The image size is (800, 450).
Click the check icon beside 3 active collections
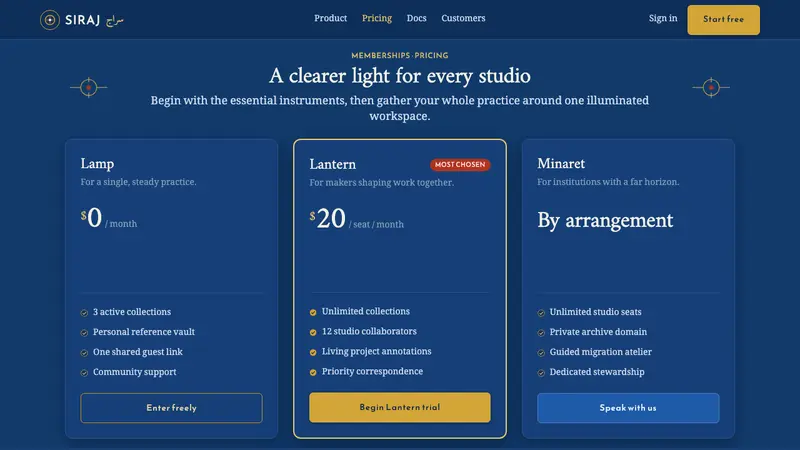(84, 313)
